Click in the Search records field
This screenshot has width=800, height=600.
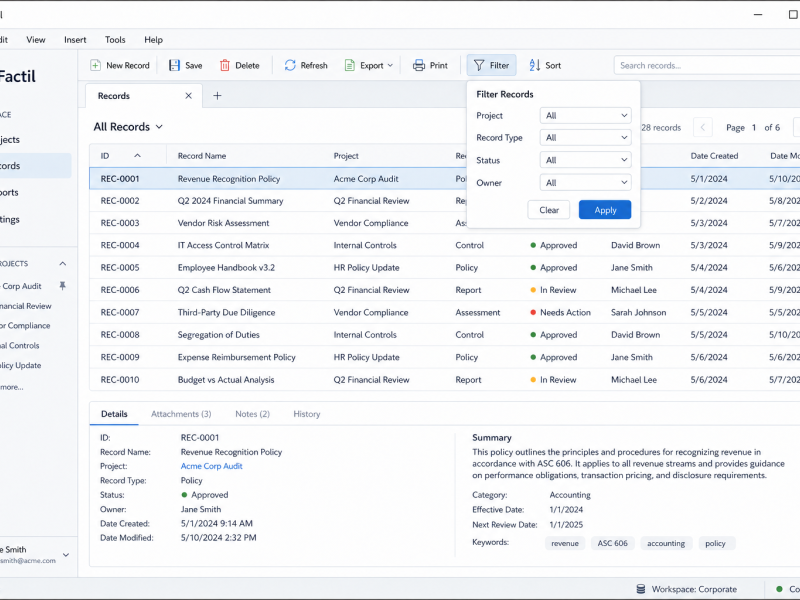tap(707, 65)
